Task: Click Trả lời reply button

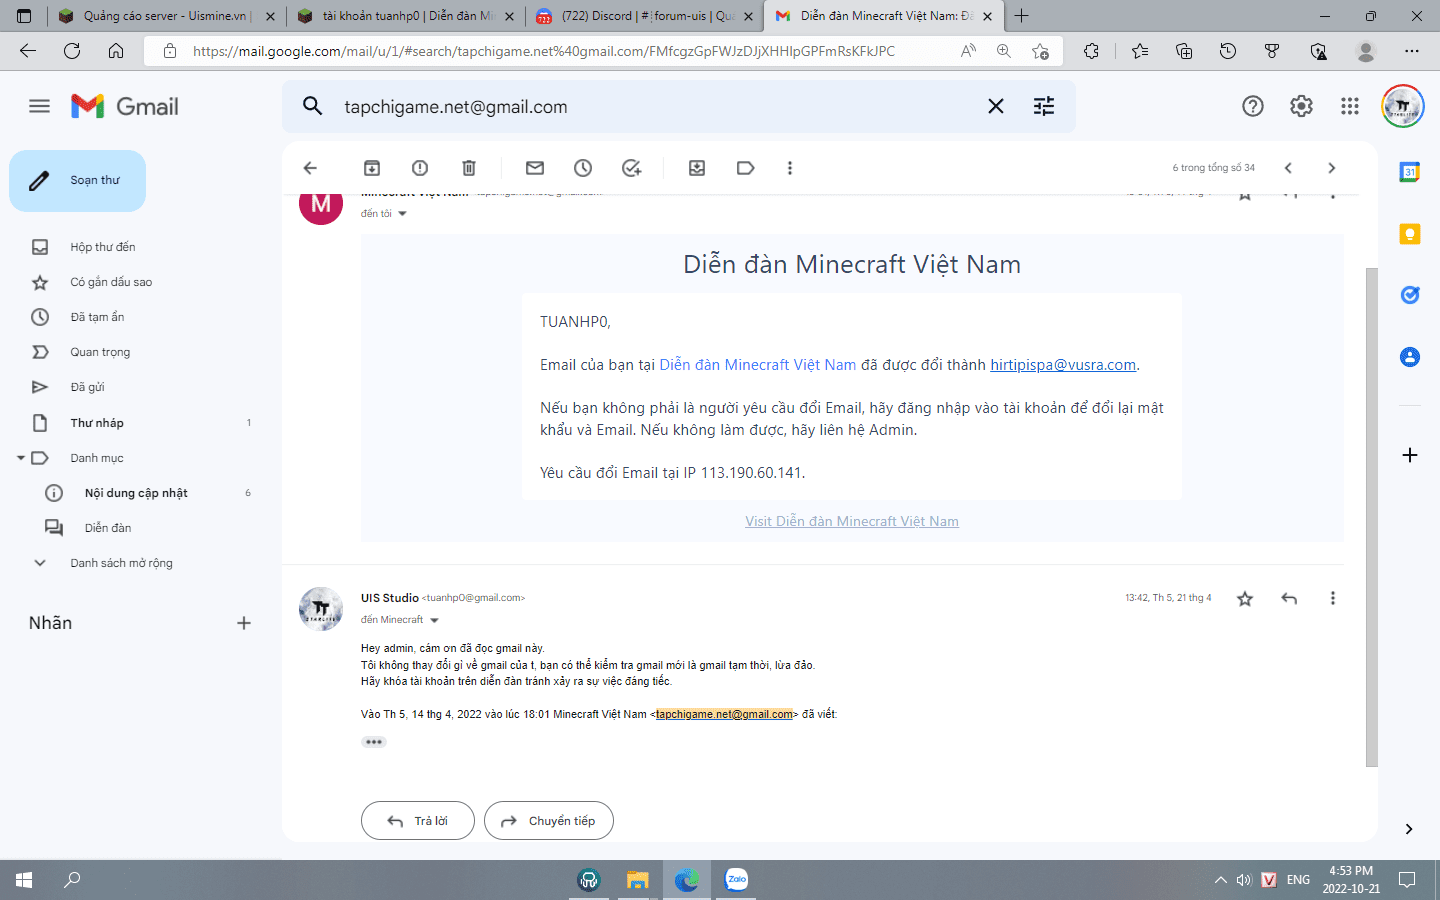Action: point(418,821)
